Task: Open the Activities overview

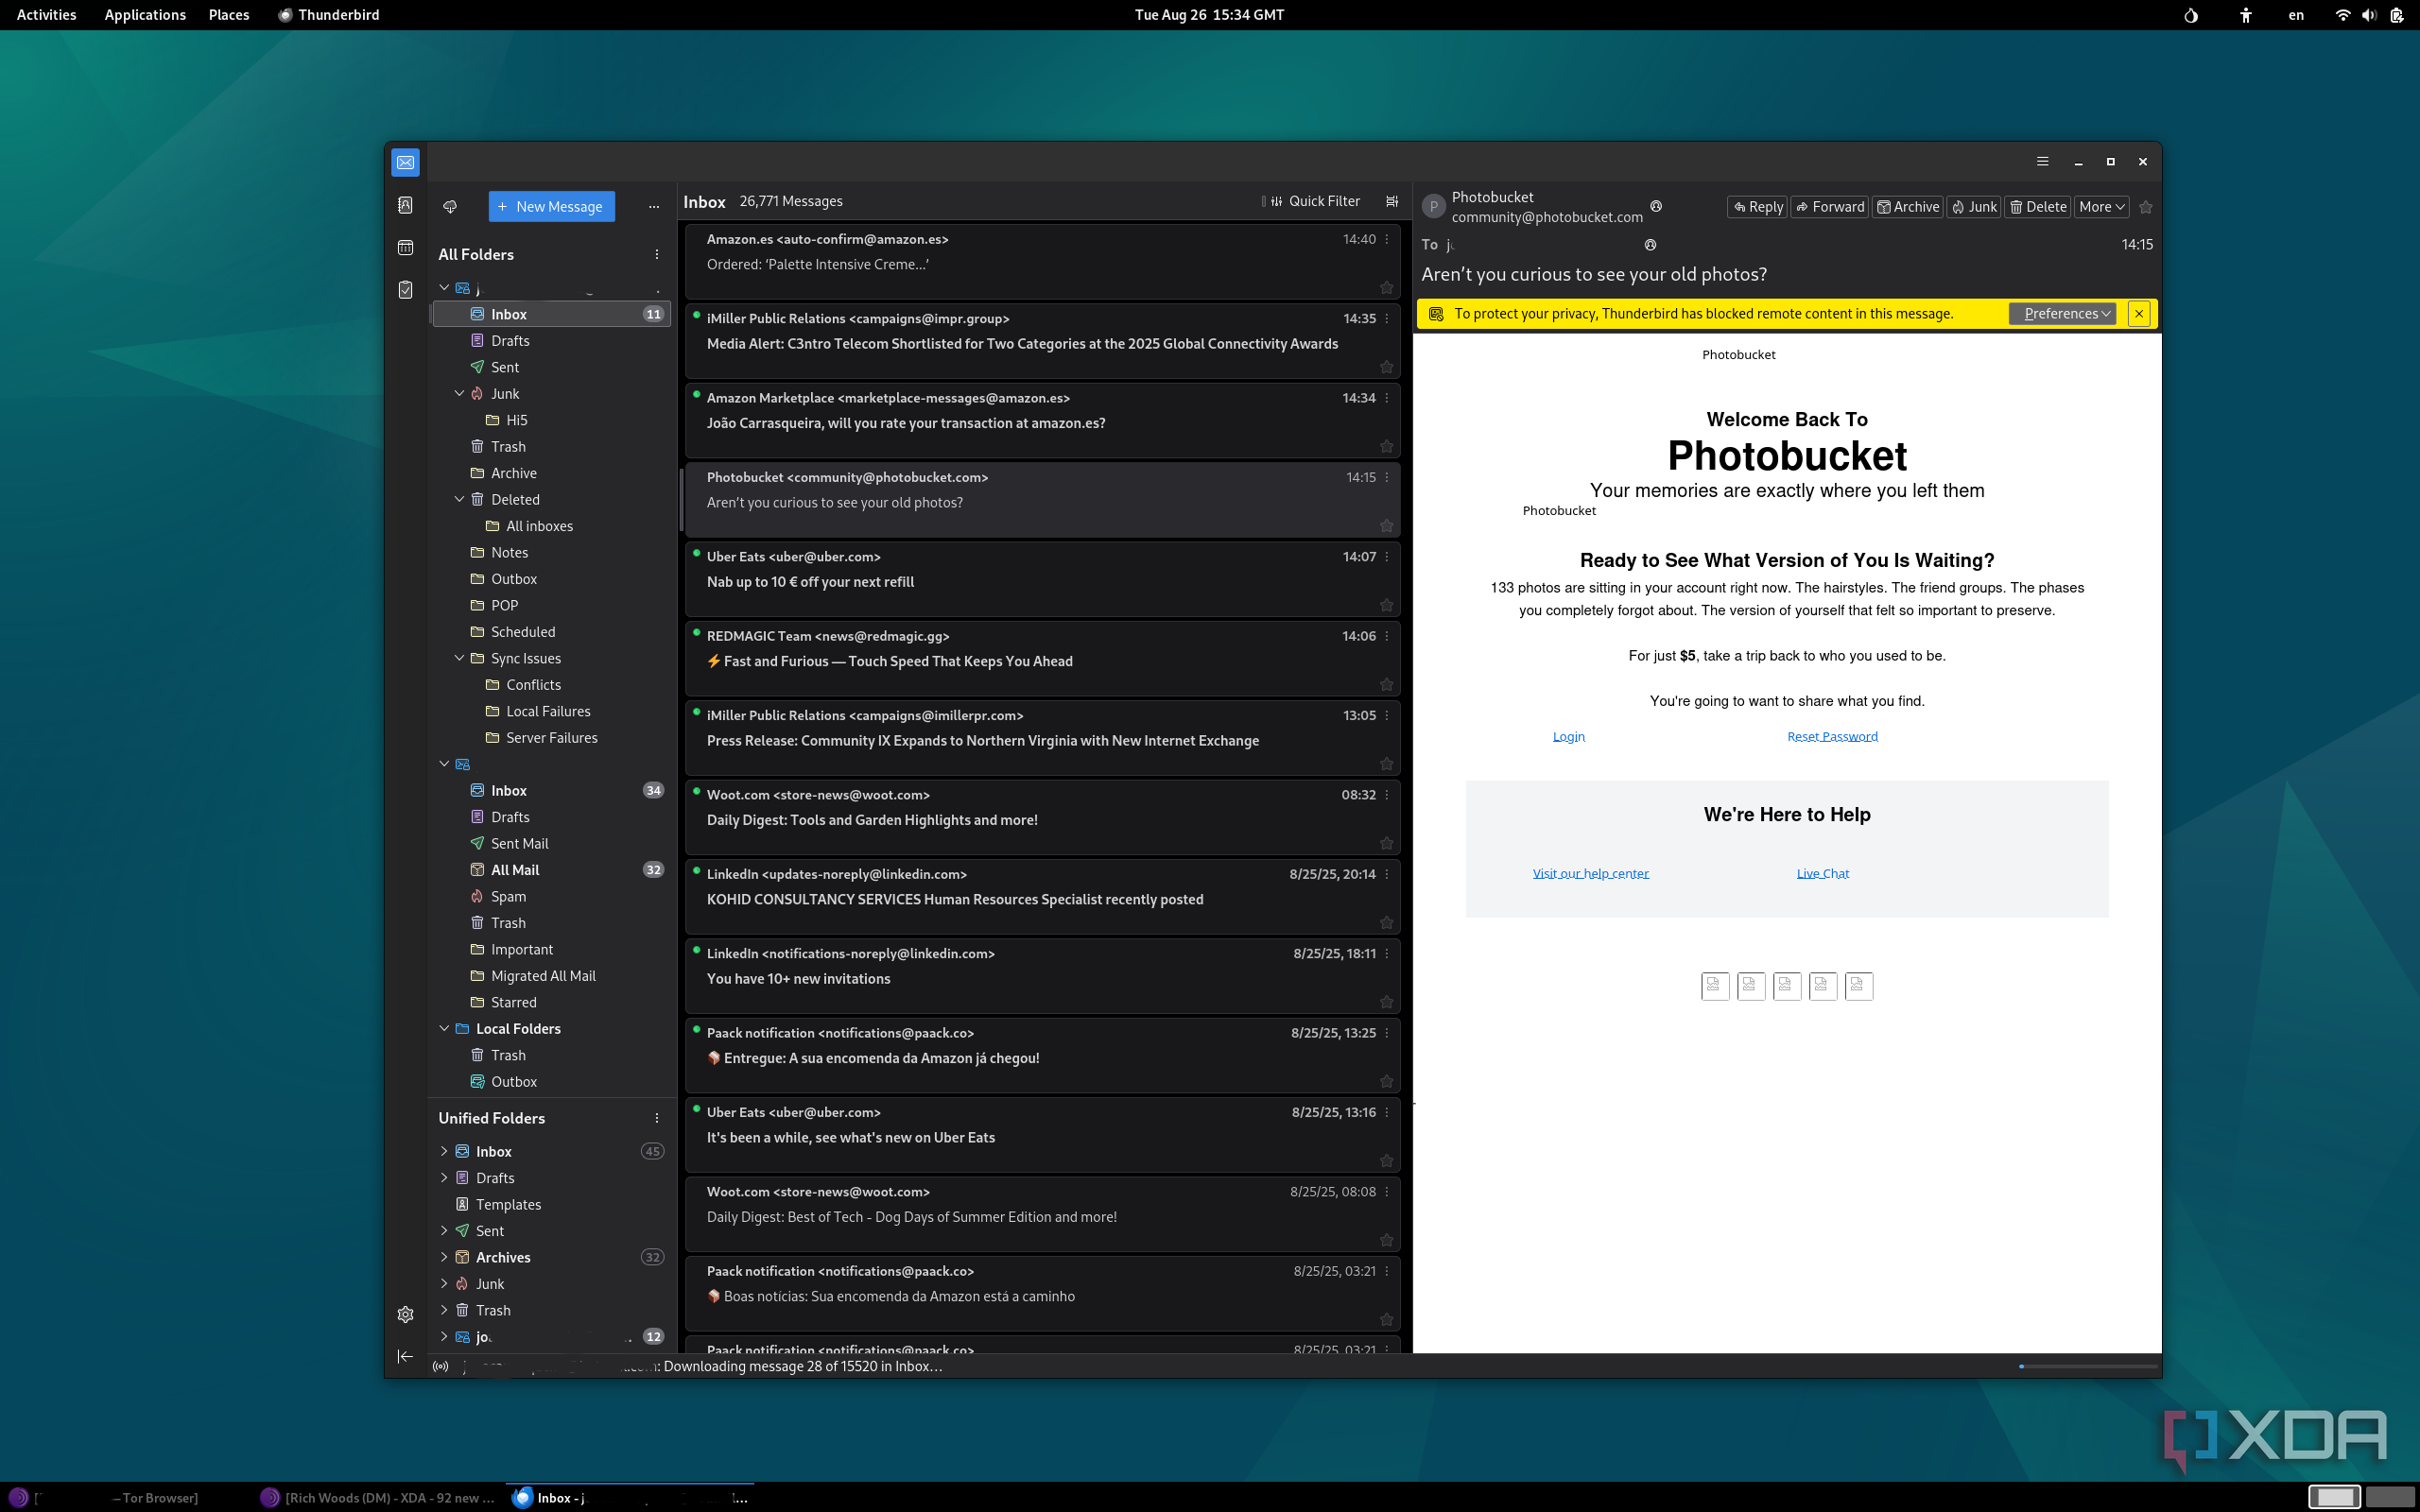Action: pos(46,15)
